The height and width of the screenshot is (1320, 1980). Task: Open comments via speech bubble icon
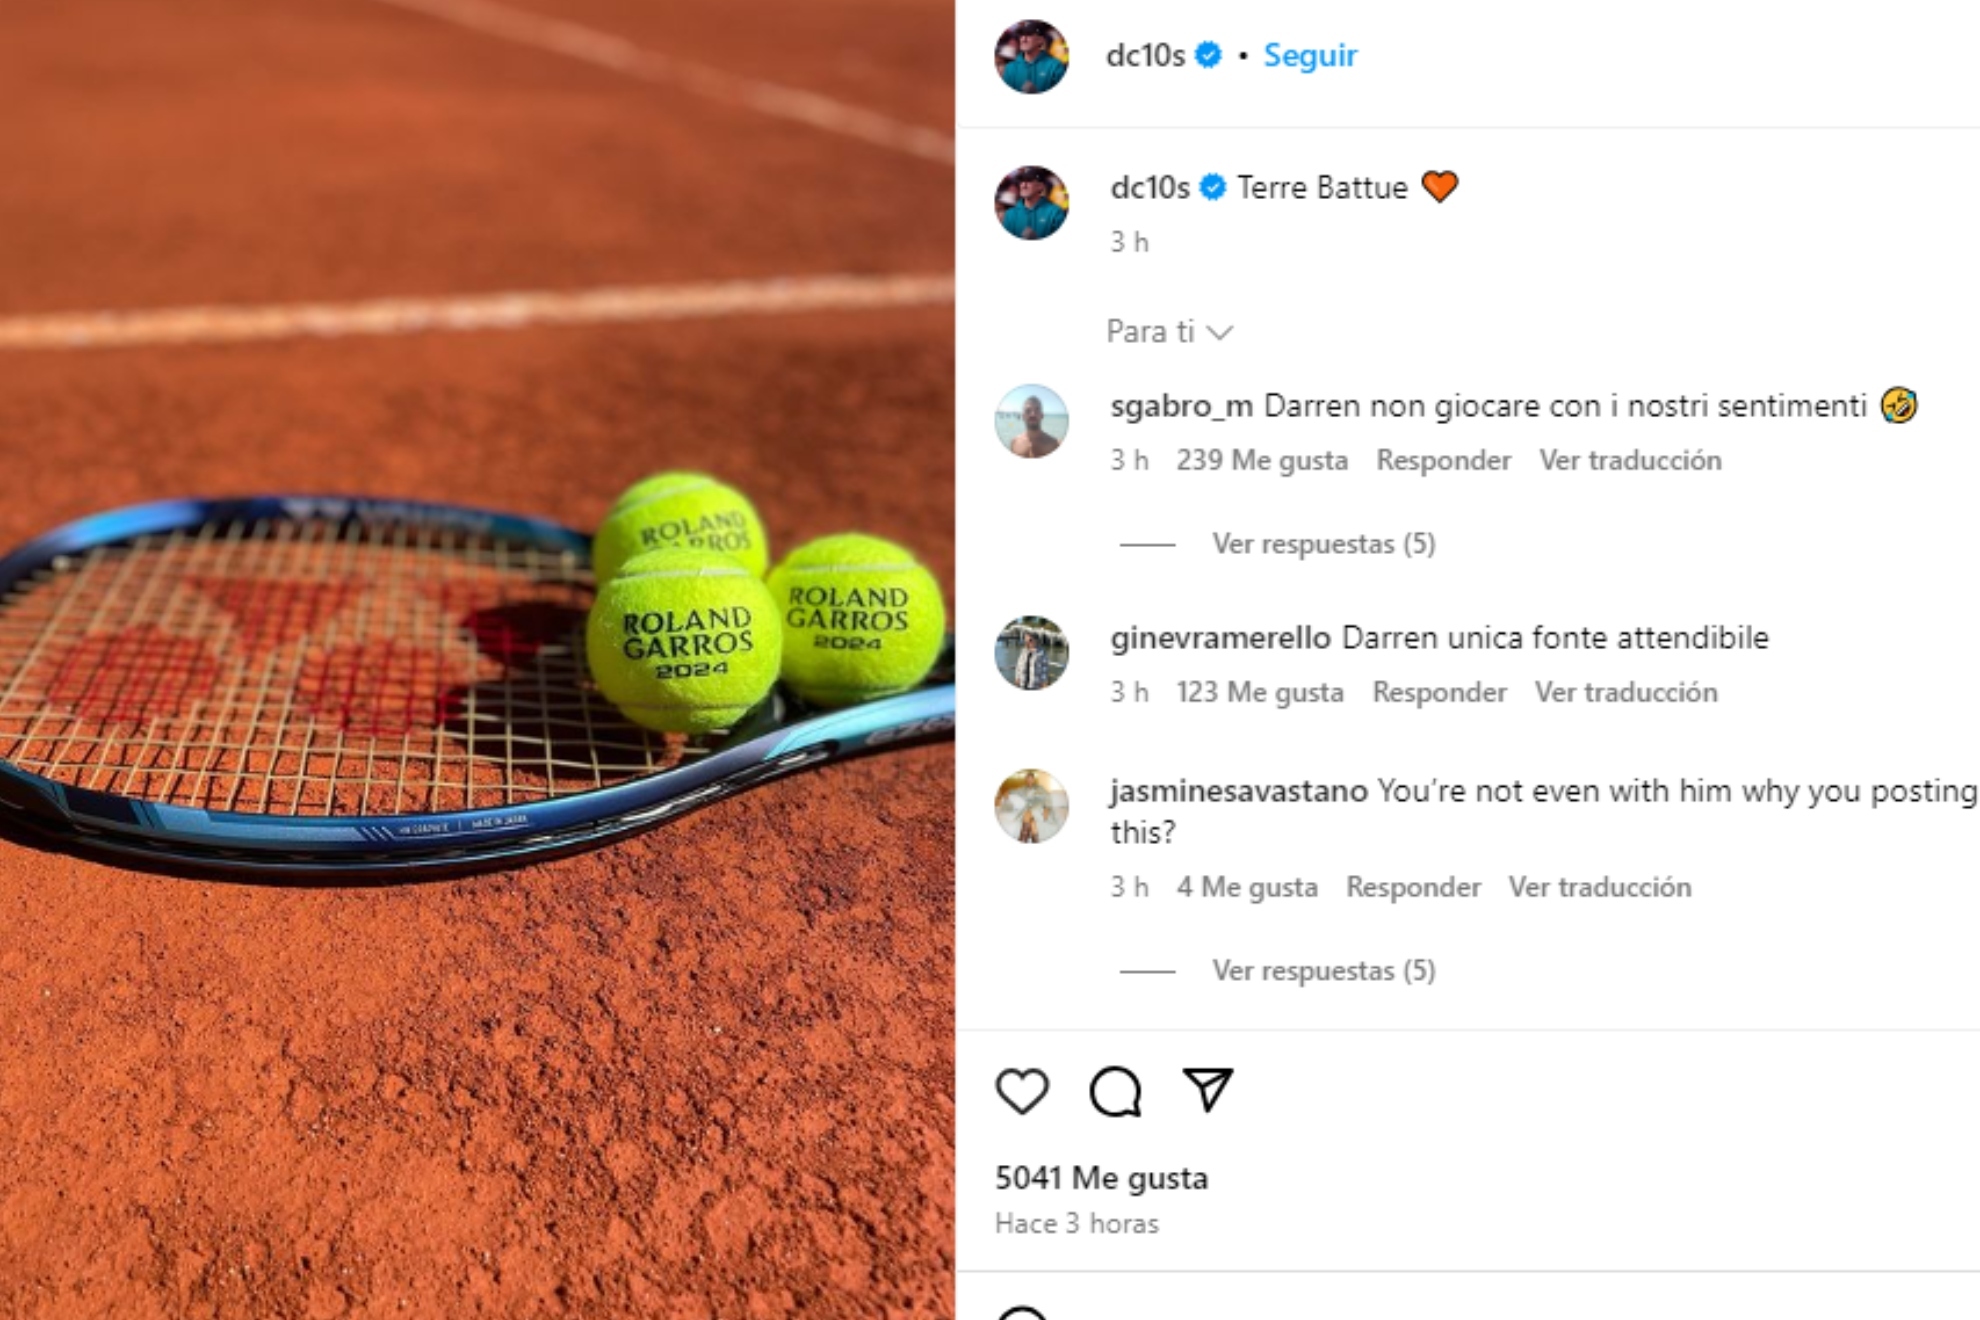click(1115, 1090)
